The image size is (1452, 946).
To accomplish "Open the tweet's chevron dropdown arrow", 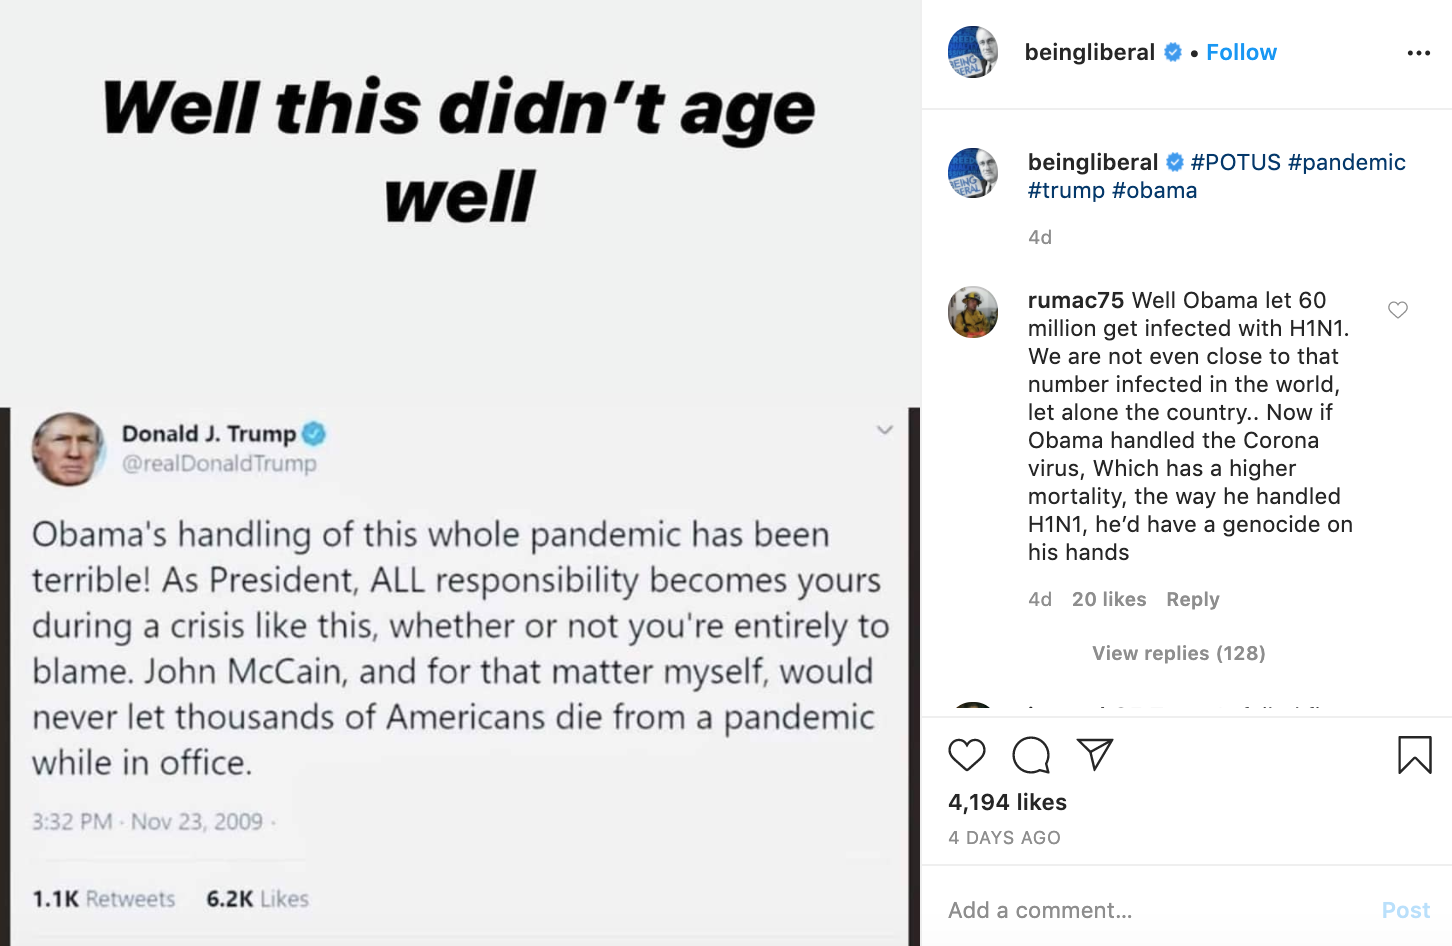I will click(884, 430).
